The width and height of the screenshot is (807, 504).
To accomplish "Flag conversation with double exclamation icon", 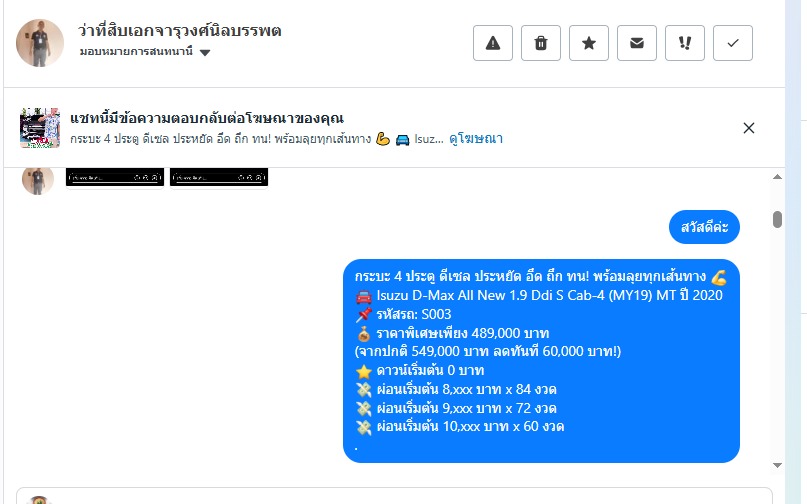I will 685,43.
